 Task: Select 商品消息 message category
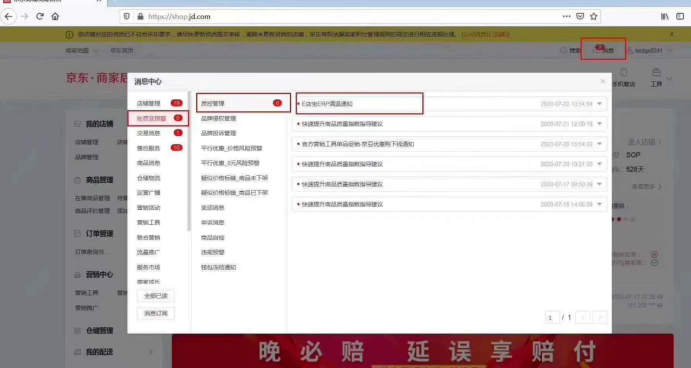[149, 163]
